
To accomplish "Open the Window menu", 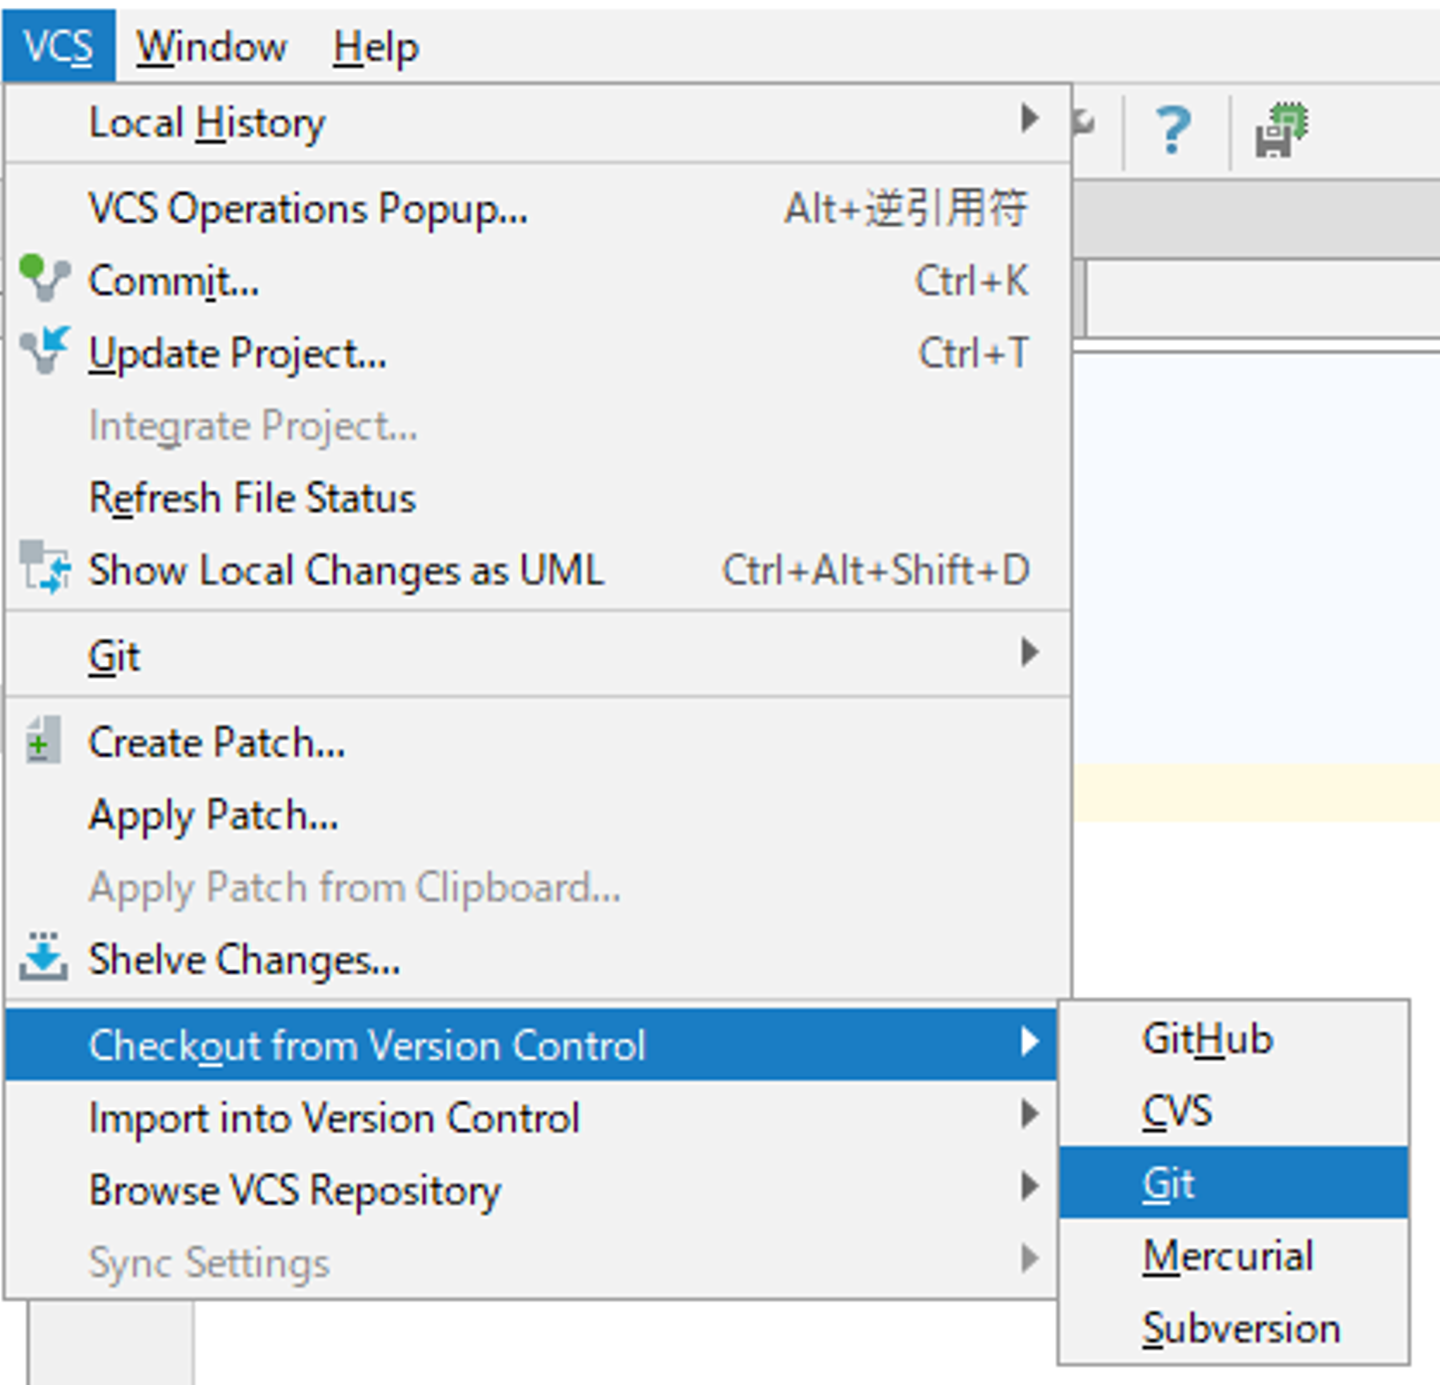I will coord(211,47).
